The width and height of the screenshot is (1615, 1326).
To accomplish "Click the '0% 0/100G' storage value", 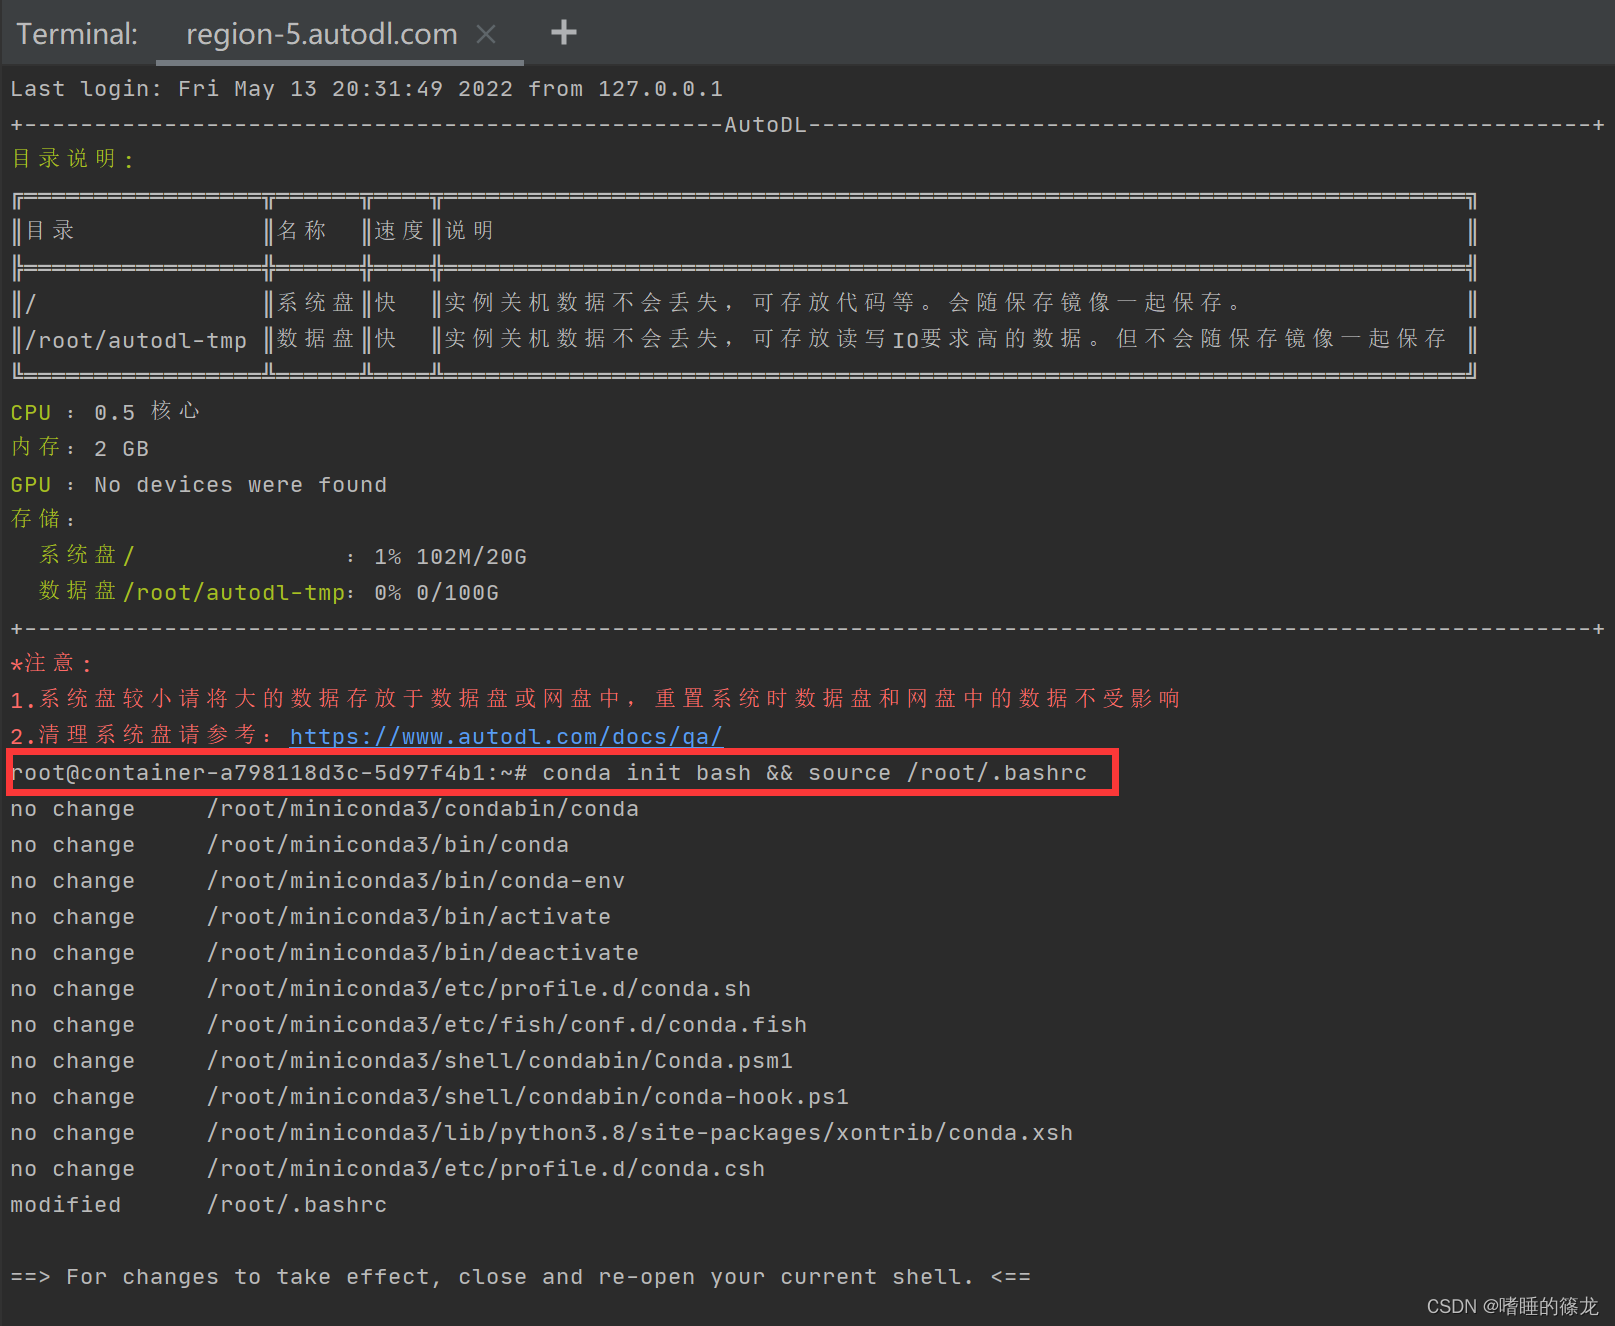I will (x=436, y=593).
